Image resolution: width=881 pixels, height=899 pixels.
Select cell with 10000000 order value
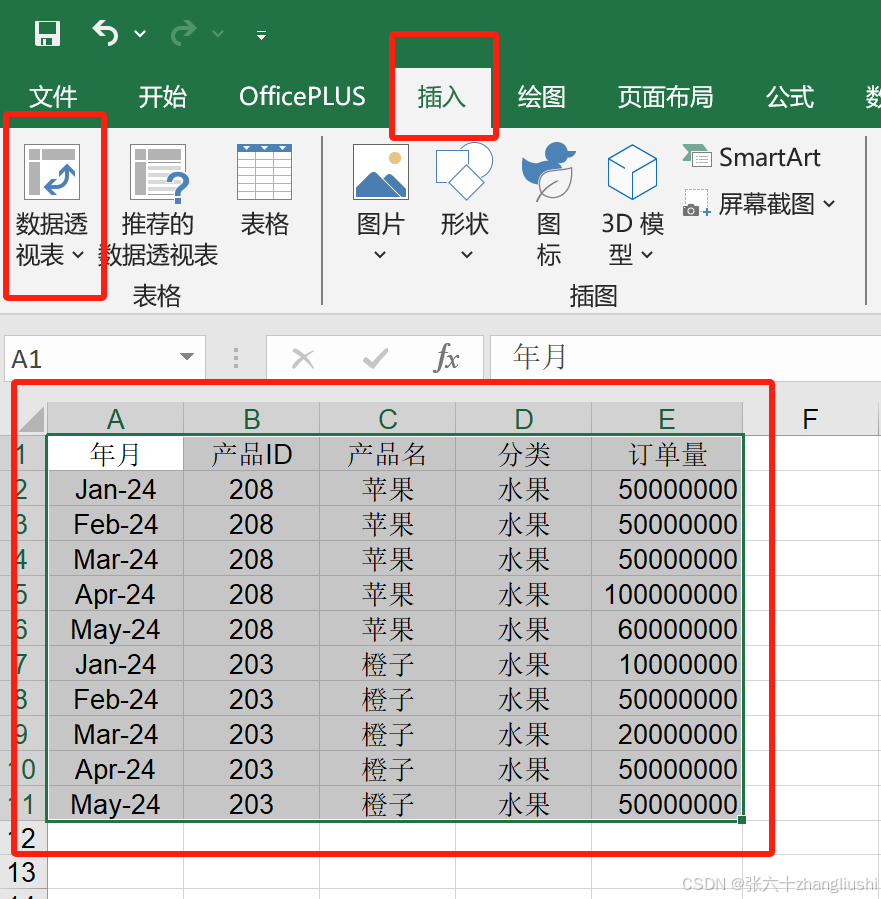[667, 664]
